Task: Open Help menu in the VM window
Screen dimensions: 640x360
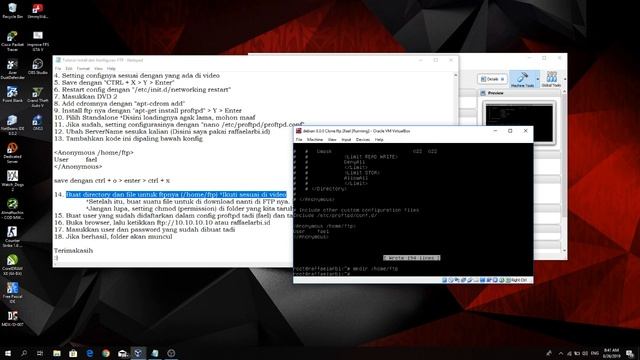Action: coord(379,140)
